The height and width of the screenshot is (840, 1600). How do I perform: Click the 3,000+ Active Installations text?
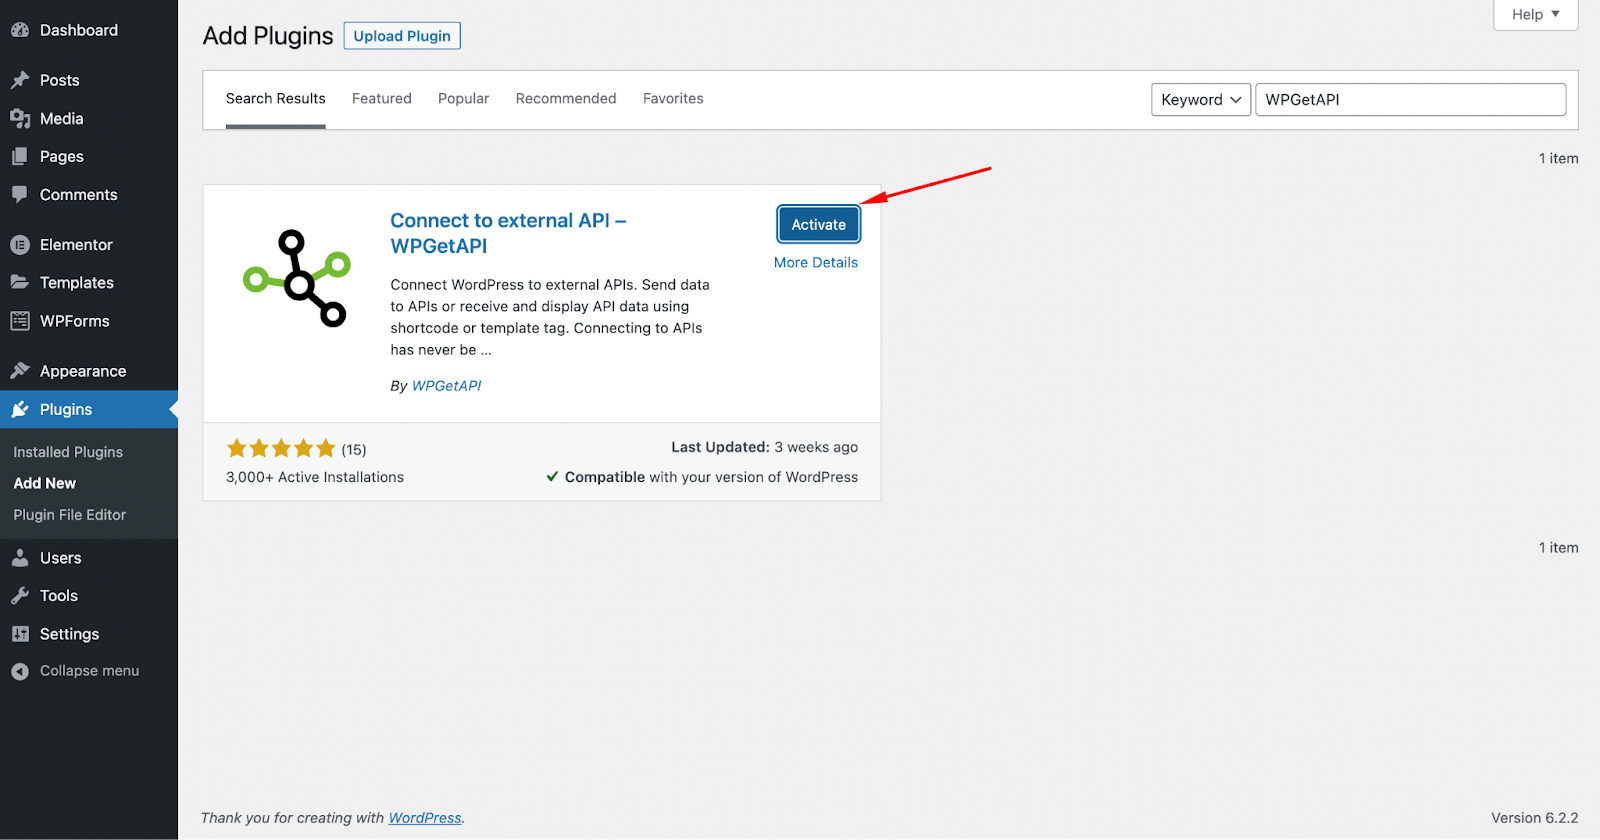coord(315,478)
